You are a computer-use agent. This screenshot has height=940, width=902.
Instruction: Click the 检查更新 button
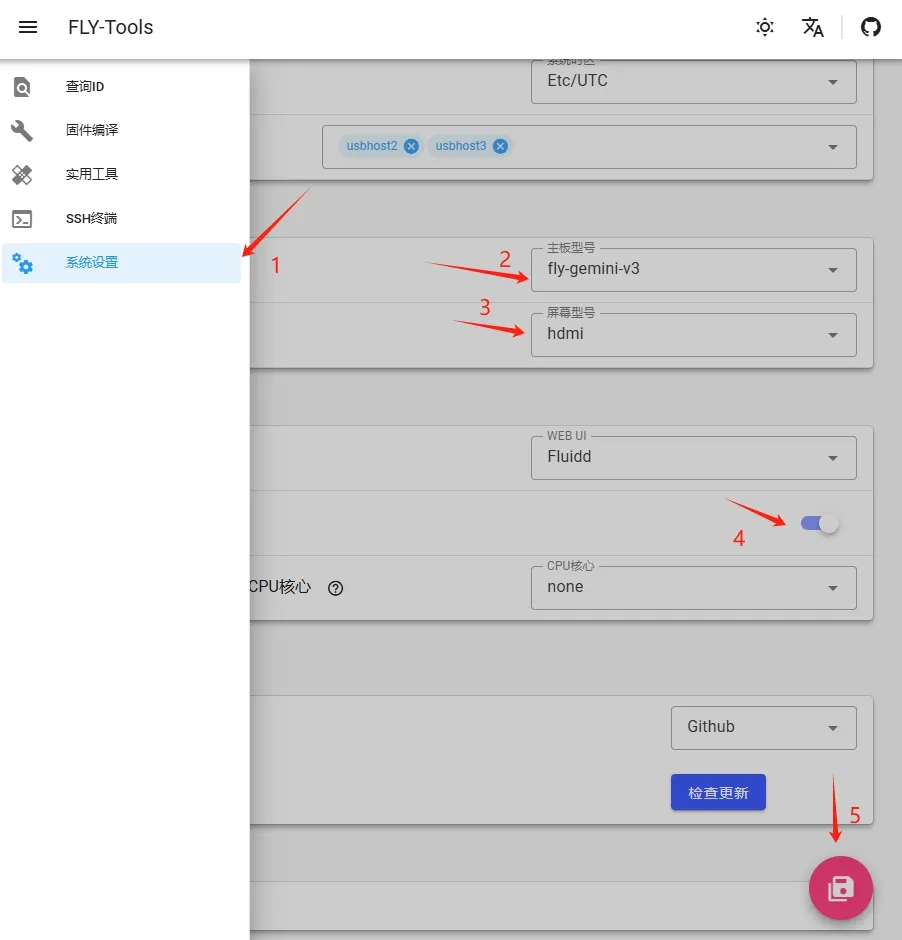click(x=718, y=792)
